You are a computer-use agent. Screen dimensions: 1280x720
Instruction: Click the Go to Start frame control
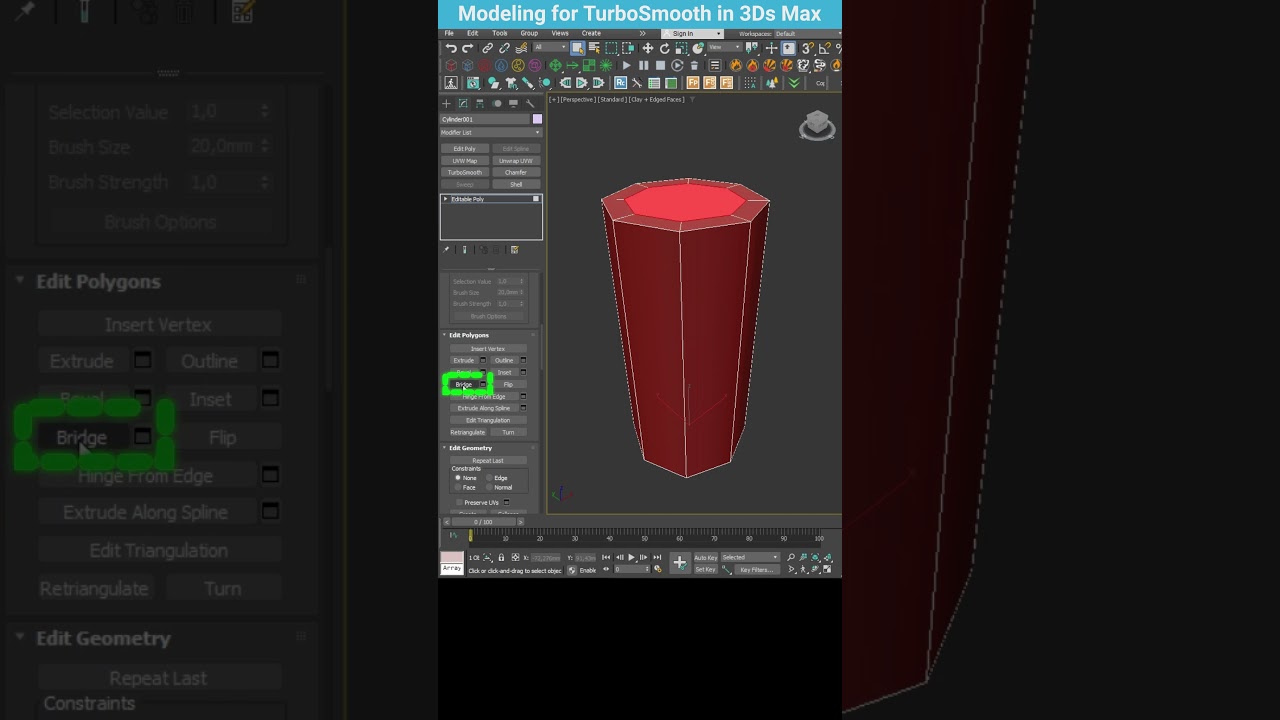pyautogui.click(x=606, y=557)
